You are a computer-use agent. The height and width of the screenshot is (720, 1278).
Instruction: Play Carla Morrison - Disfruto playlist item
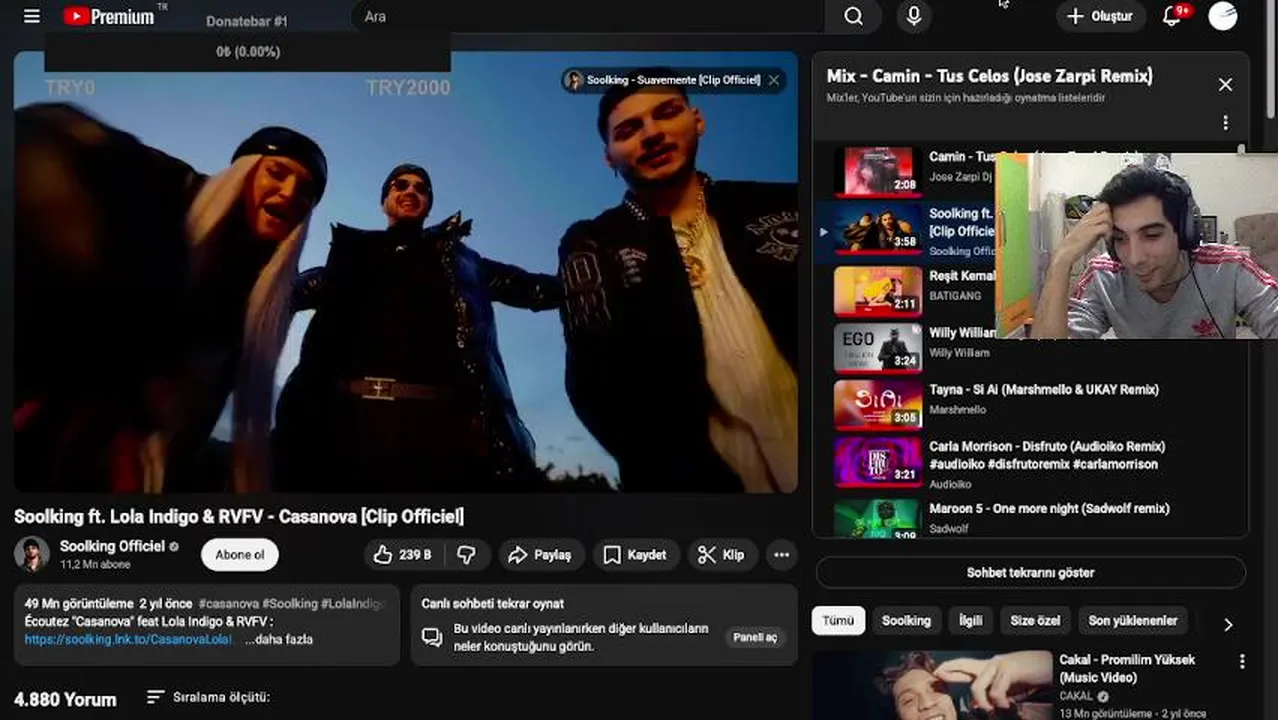[1030, 462]
